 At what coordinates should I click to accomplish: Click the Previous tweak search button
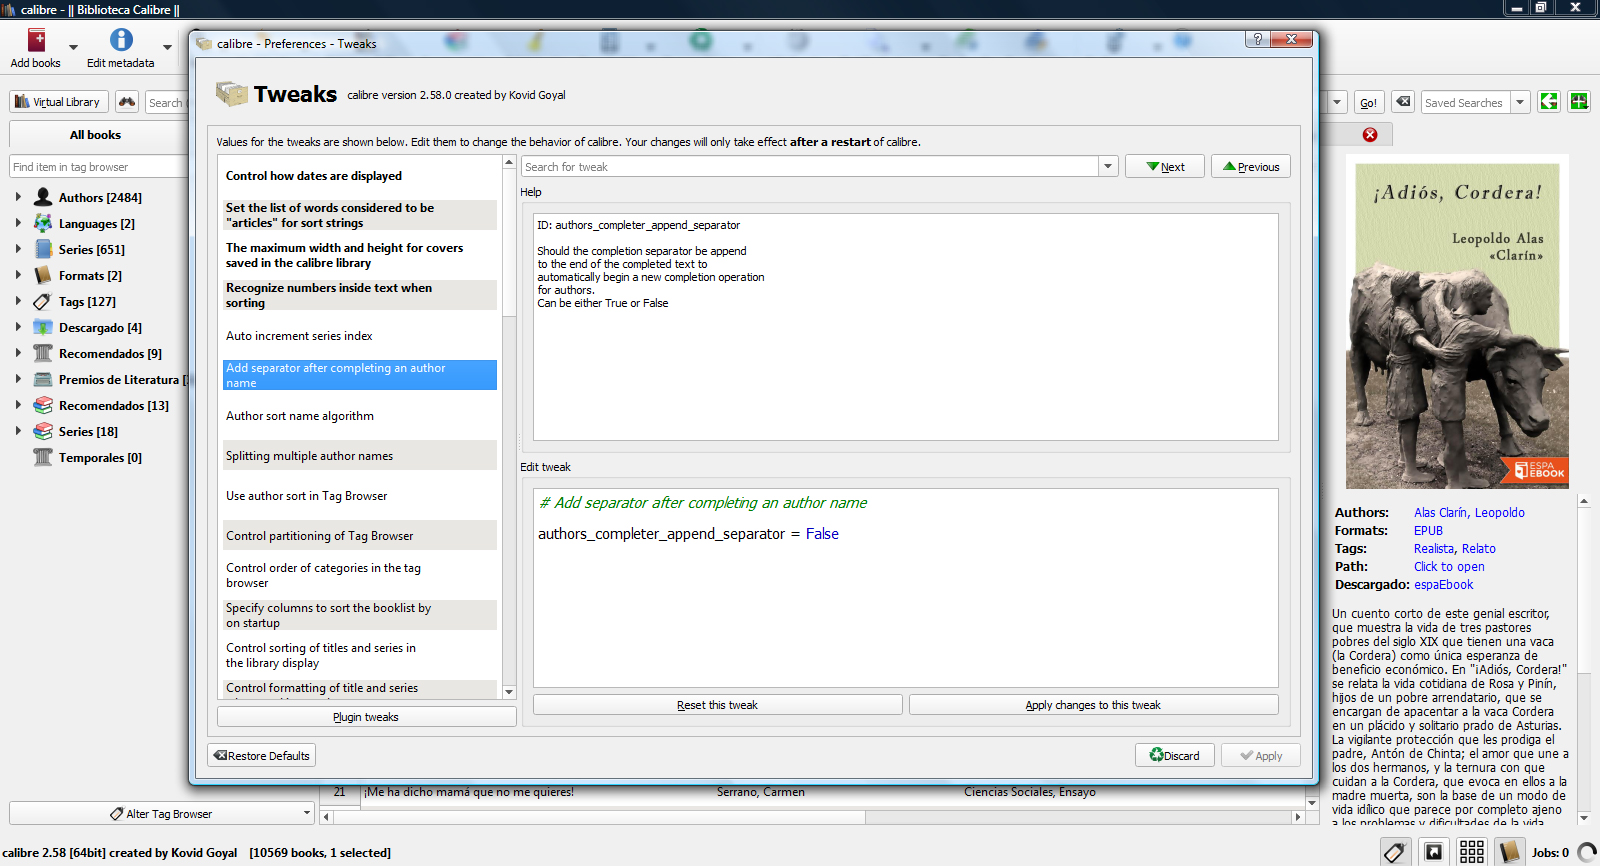click(x=1251, y=167)
